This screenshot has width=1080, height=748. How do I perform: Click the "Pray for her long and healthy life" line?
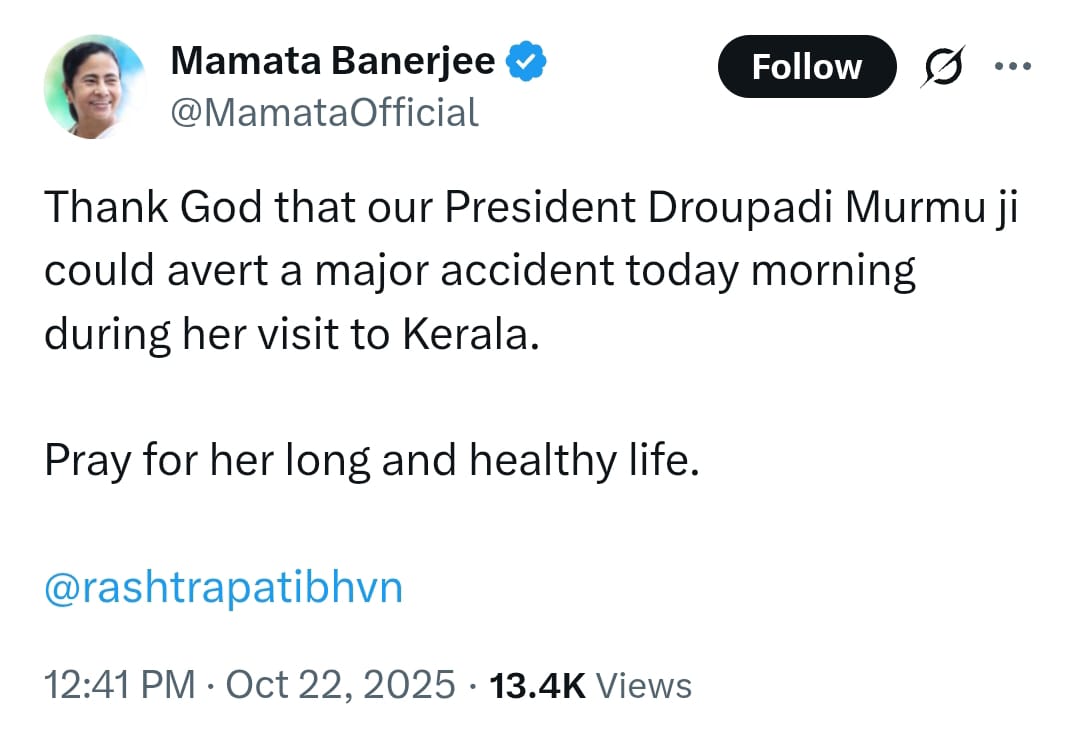[x=370, y=461]
